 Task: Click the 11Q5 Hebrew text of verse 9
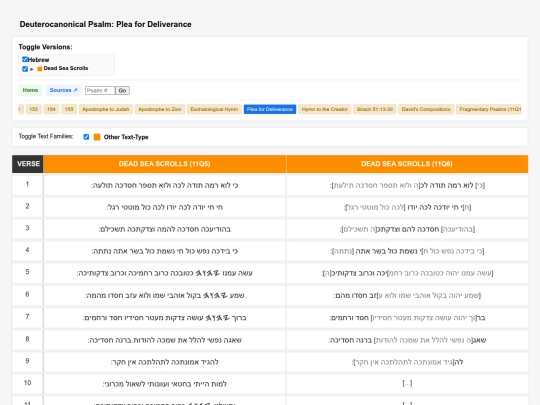click(x=165, y=362)
